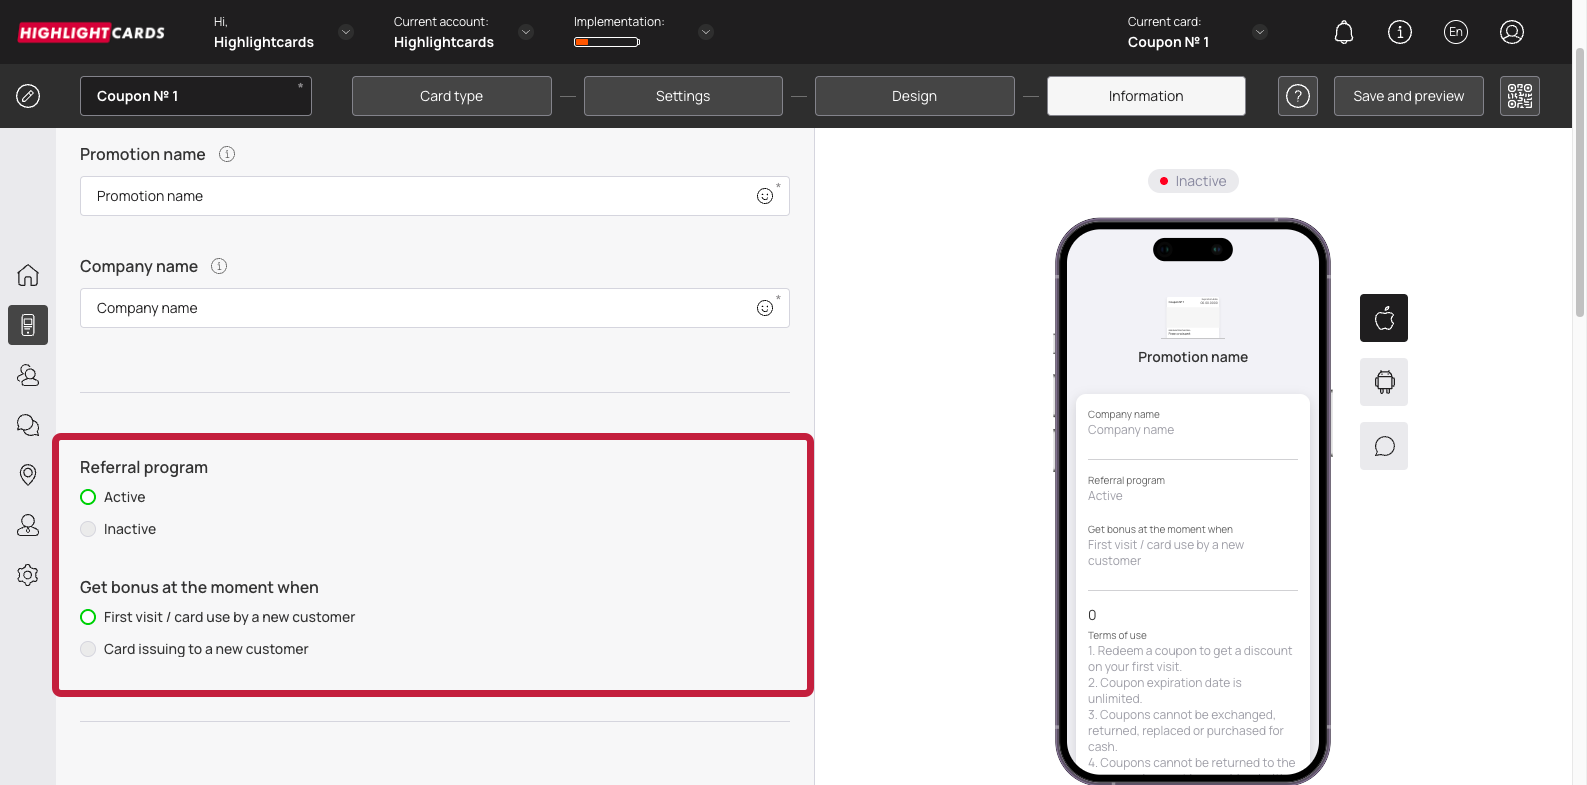Switch to the Card type step
The image size is (1587, 785).
451,96
